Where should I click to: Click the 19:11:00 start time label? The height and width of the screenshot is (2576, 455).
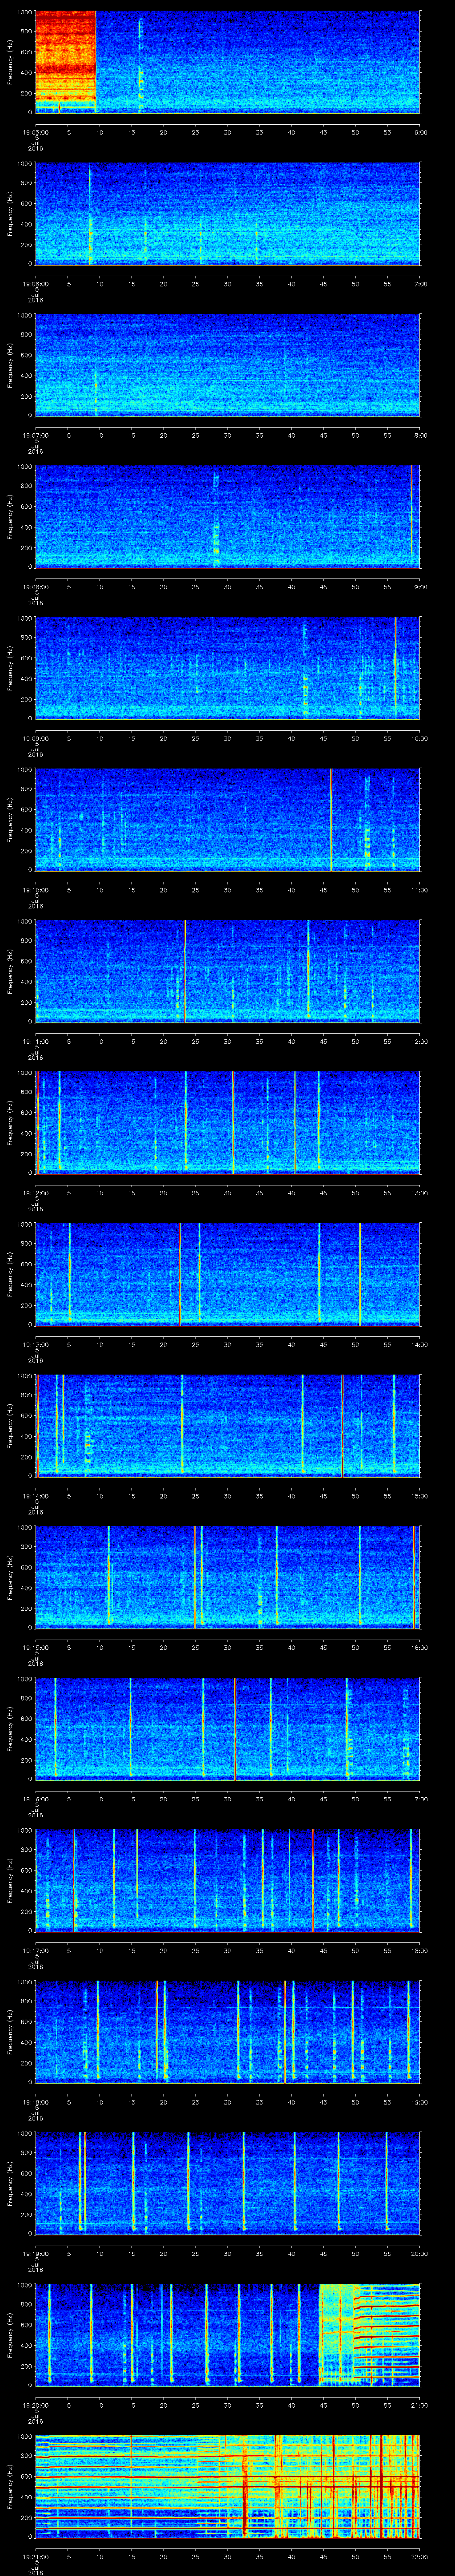[x=36, y=1041]
